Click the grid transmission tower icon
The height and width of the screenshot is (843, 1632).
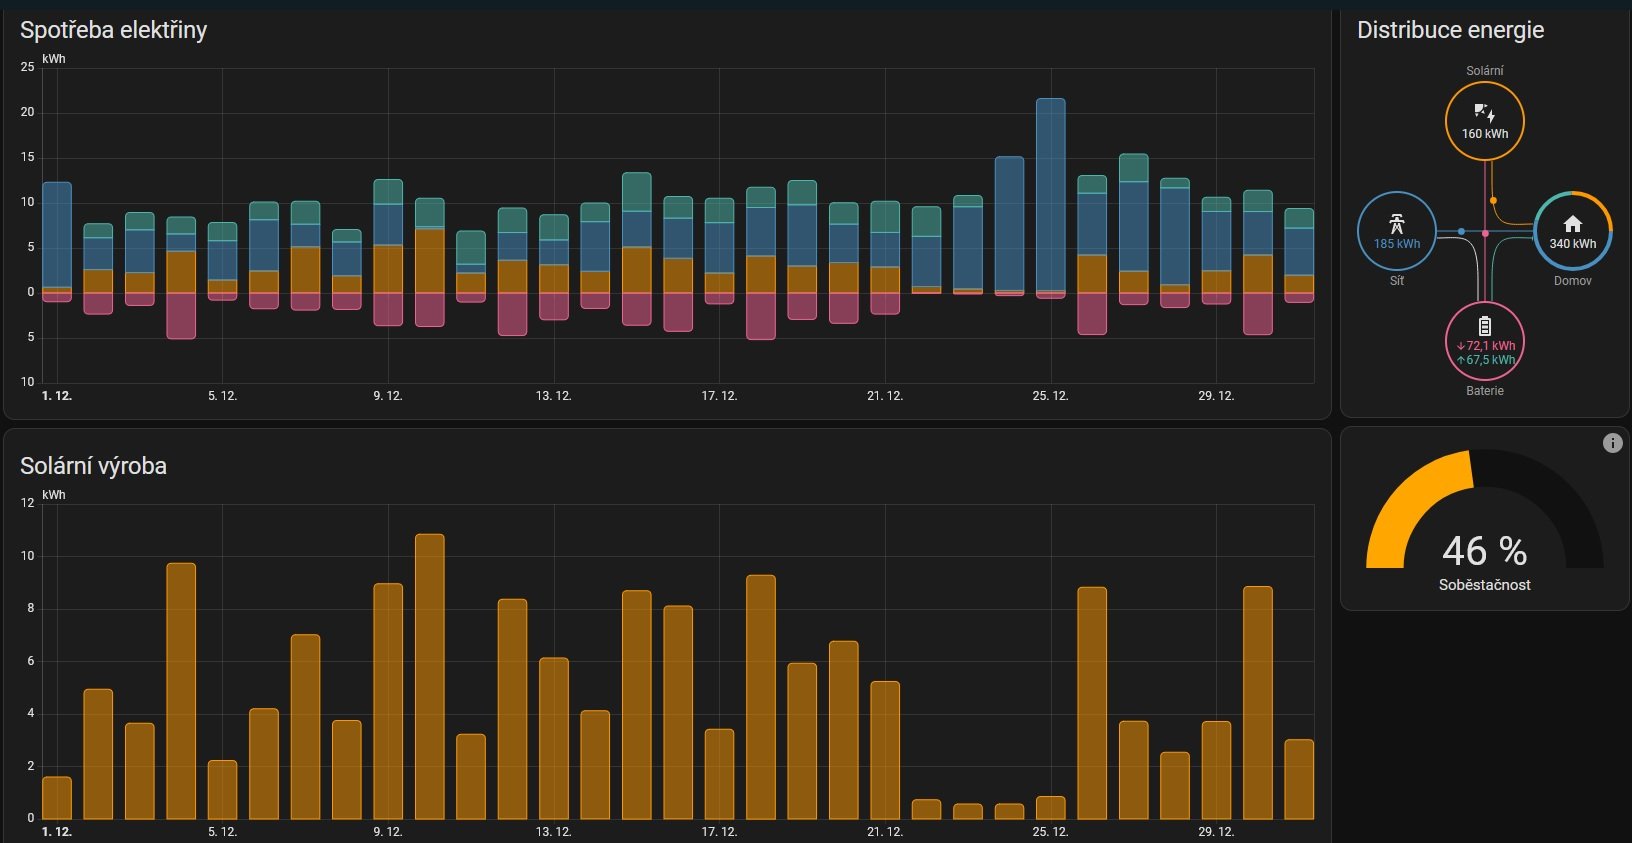click(x=1396, y=224)
